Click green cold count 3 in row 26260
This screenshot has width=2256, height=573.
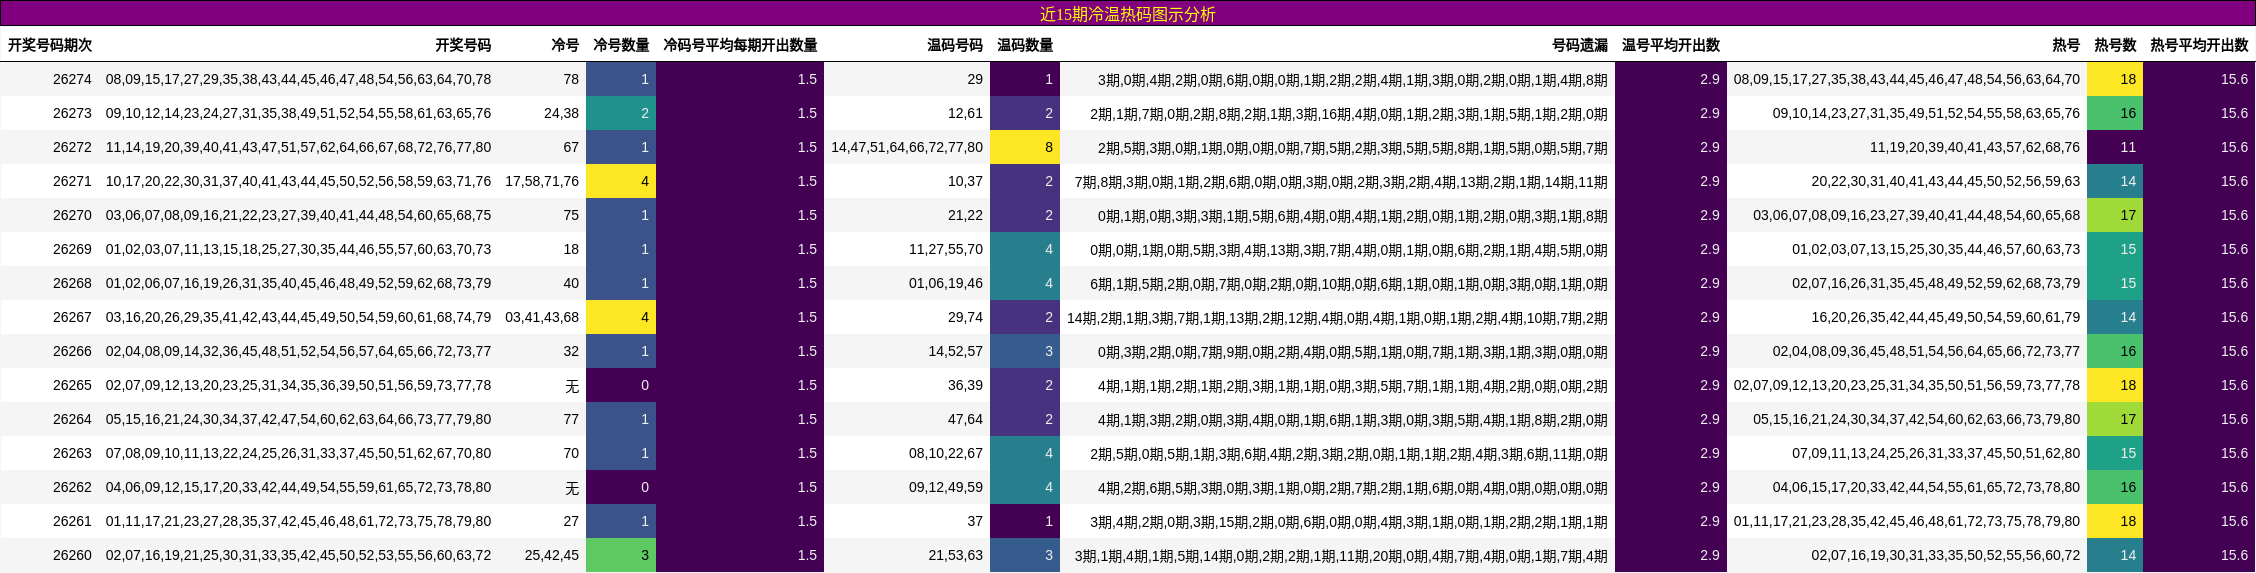[621, 555]
